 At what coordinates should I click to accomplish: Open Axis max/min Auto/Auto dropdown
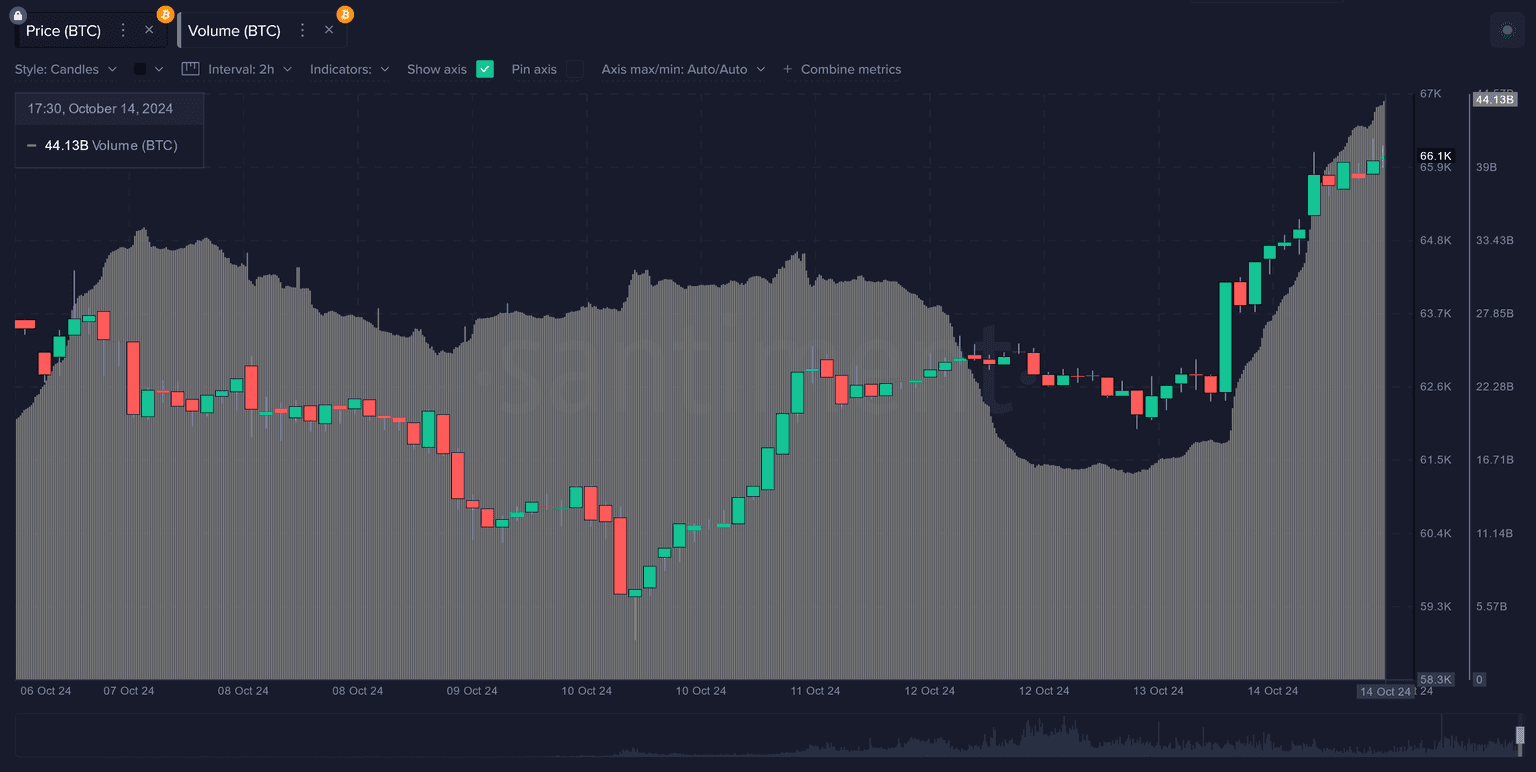pos(683,69)
